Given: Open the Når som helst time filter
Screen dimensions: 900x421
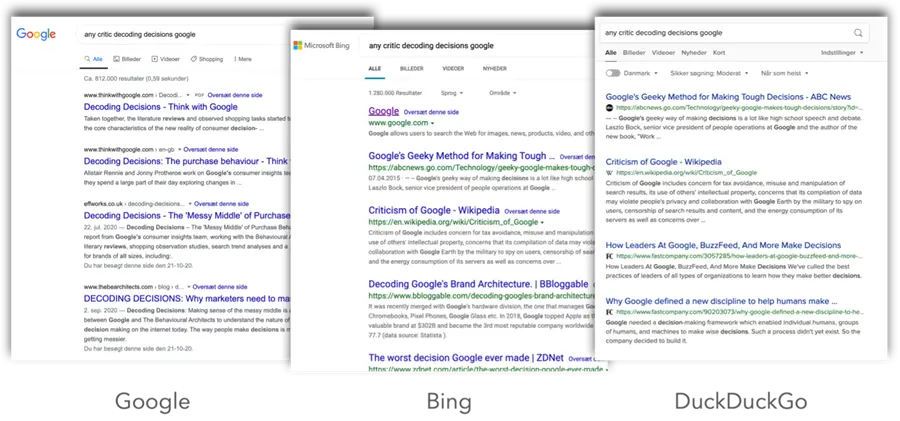Looking at the screenshot, I should [785, 74].
